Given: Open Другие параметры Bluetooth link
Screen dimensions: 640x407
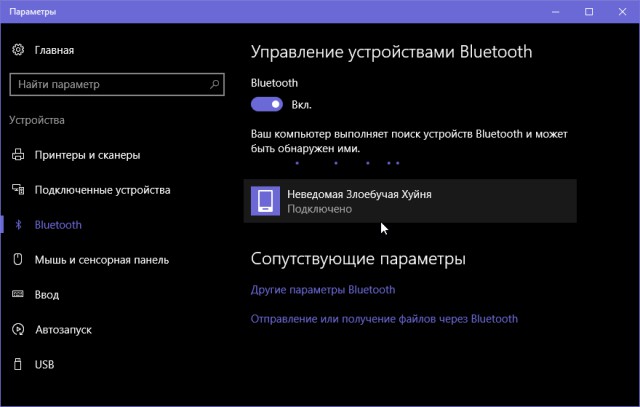Looking at the screenshot, I should point(323,290).
